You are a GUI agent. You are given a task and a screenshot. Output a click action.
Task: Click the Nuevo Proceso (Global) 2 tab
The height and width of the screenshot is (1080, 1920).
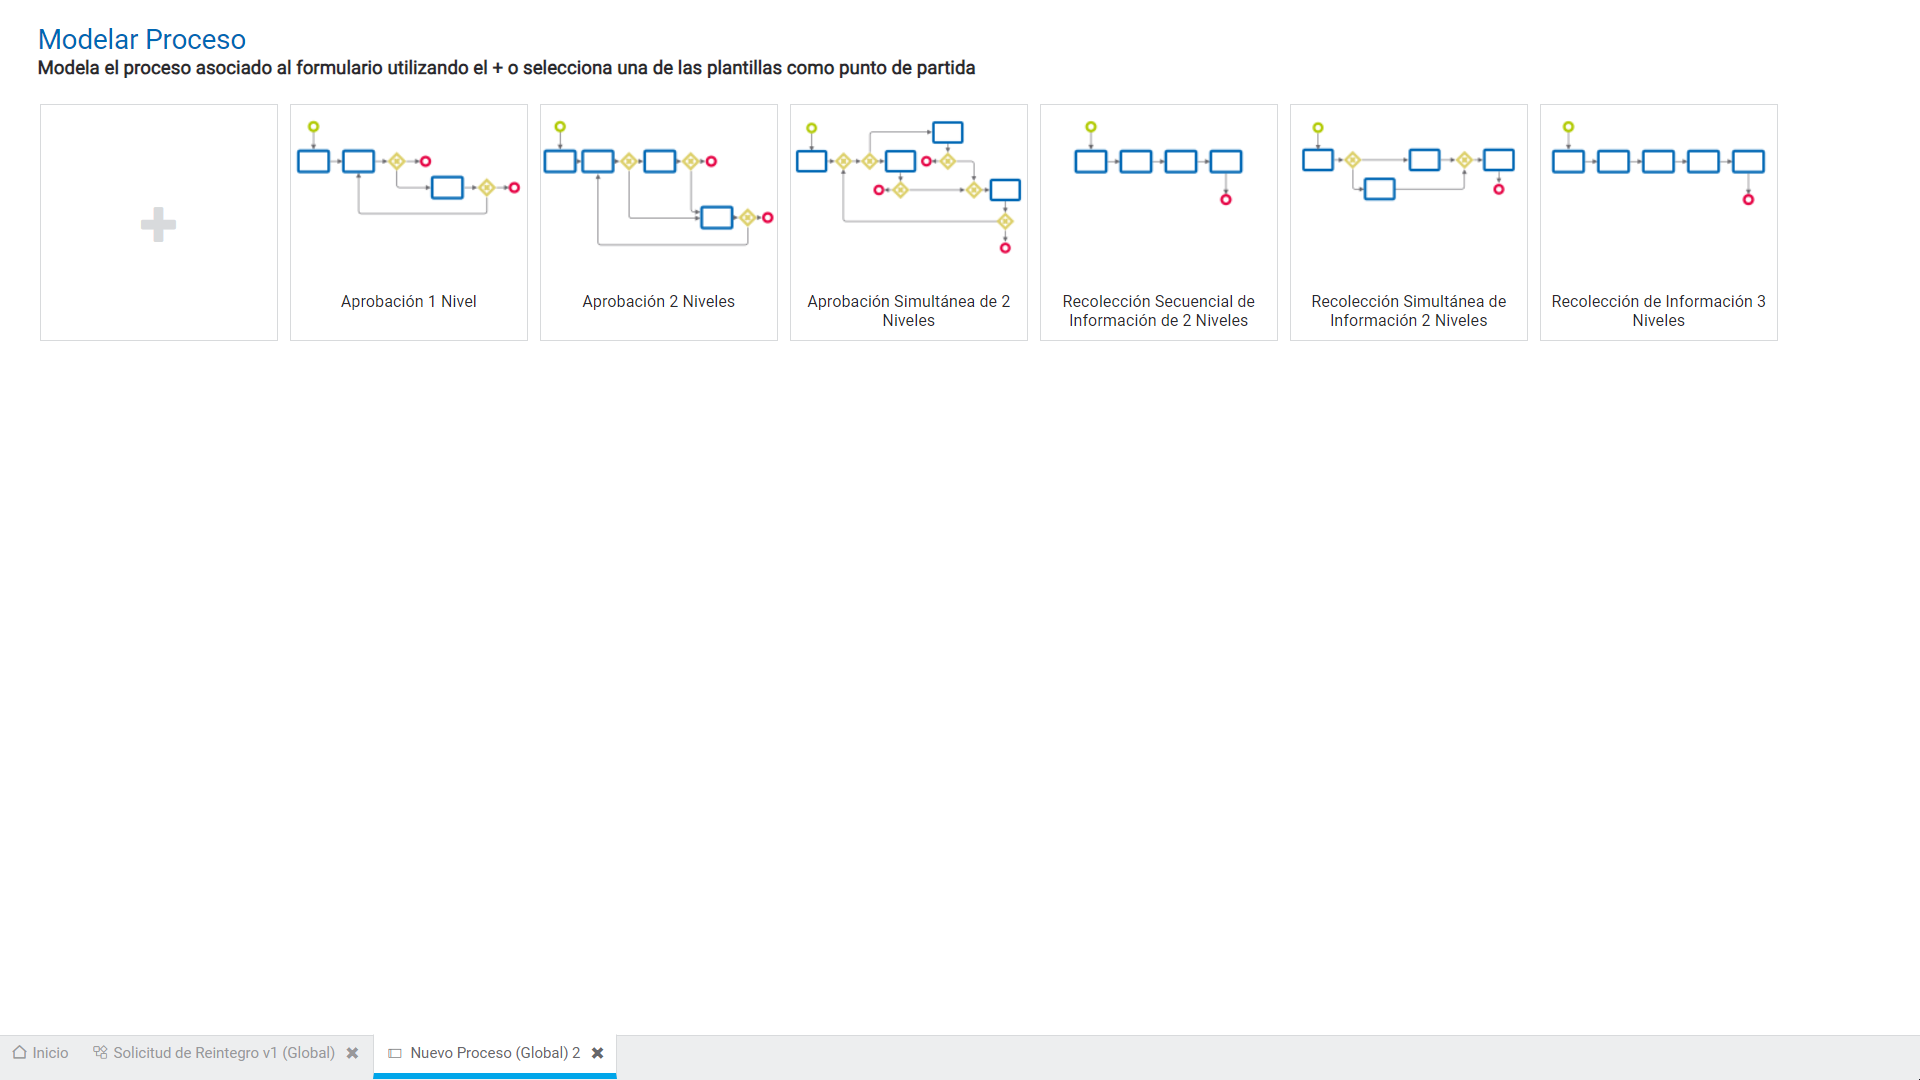(494, 1053)
